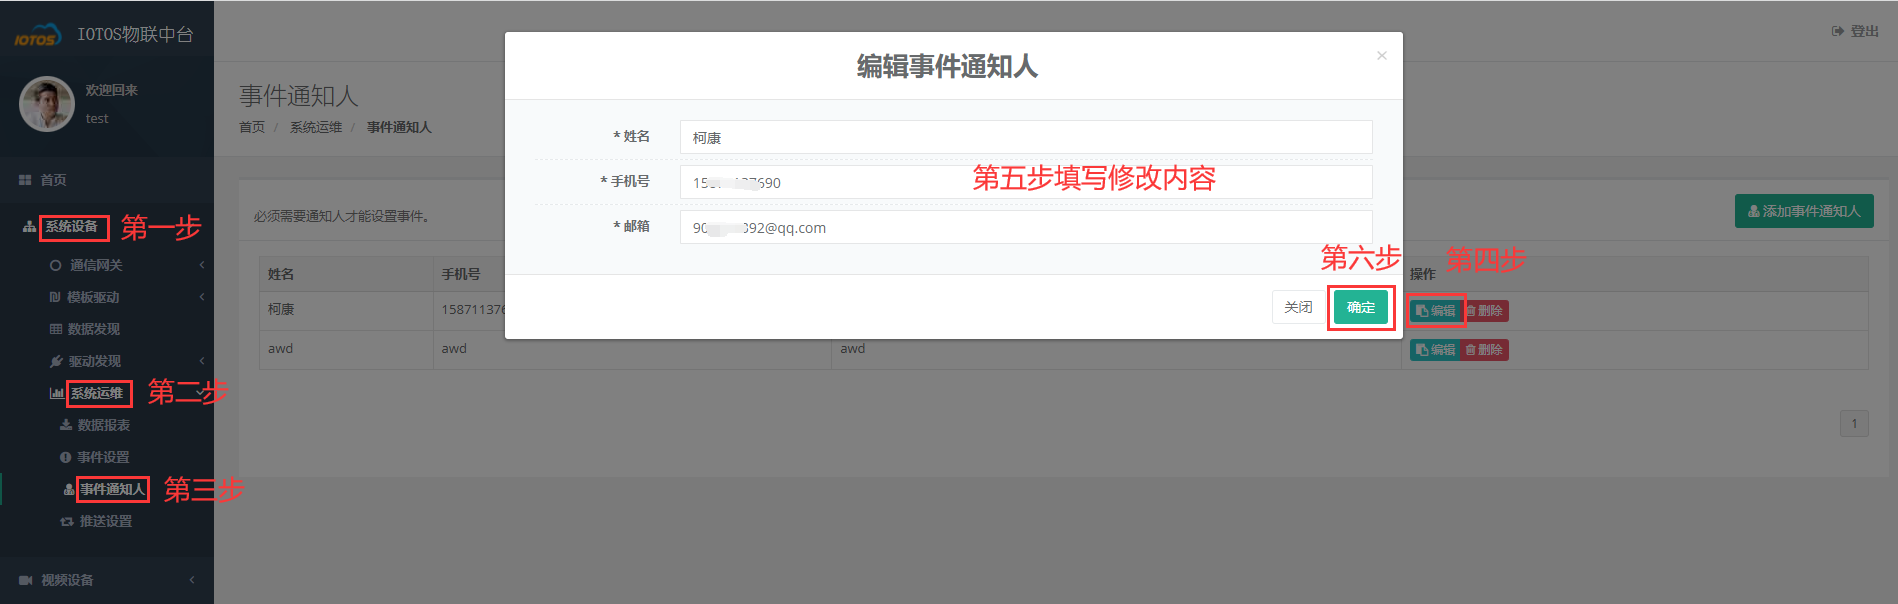Click the 登出 logout link
Image resolution: width=1898 pixels, height=604 pixels.
1855,31
